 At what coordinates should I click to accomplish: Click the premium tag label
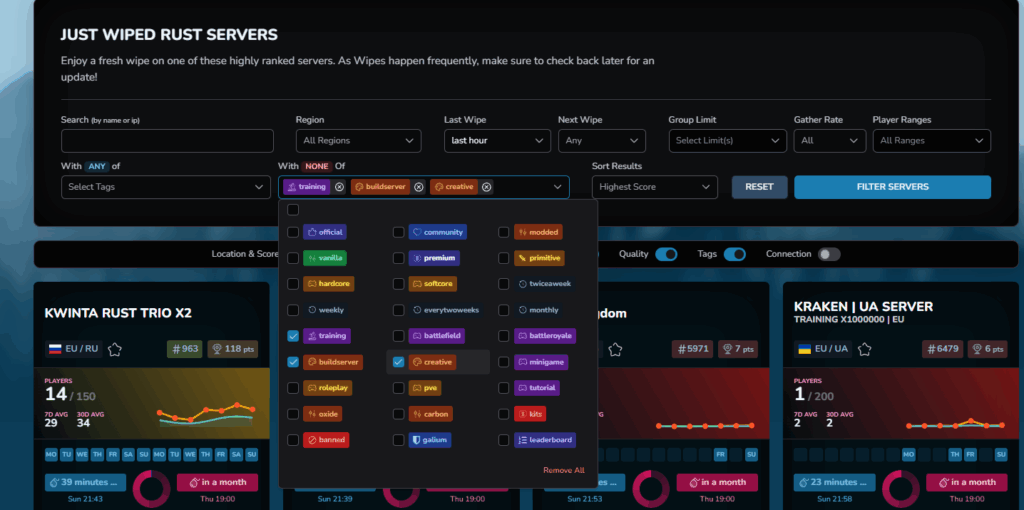(x=434, y=258)
